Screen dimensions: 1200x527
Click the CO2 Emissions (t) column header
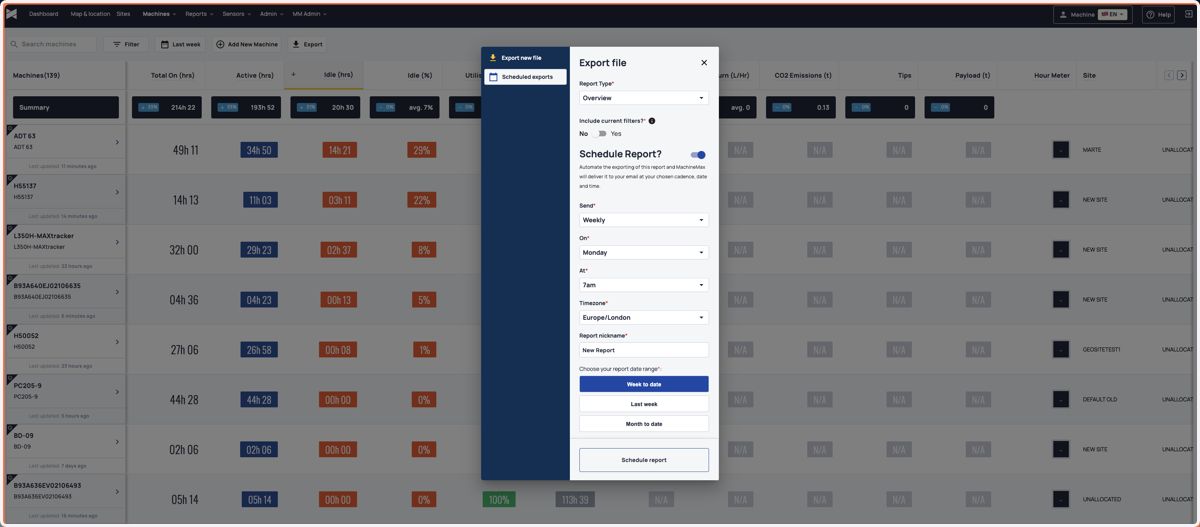pyautogui.click(x=803, y=75)
